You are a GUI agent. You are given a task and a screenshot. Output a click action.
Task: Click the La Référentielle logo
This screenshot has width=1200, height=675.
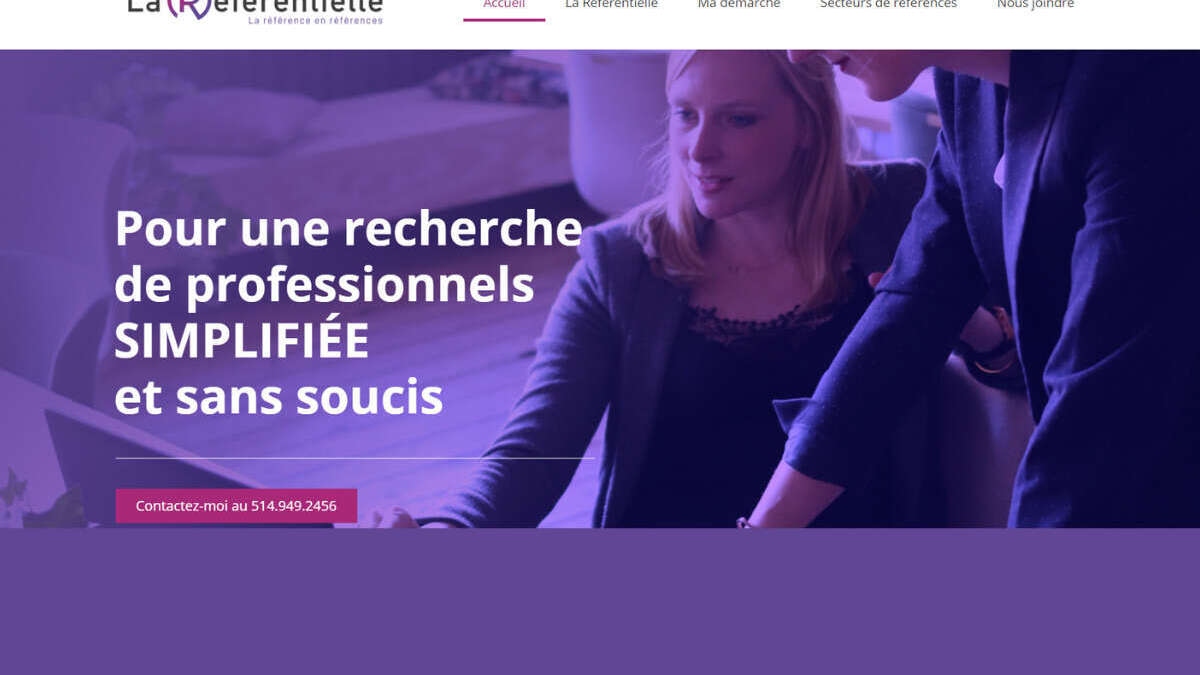pyautogui.click(x=255, y=11)
